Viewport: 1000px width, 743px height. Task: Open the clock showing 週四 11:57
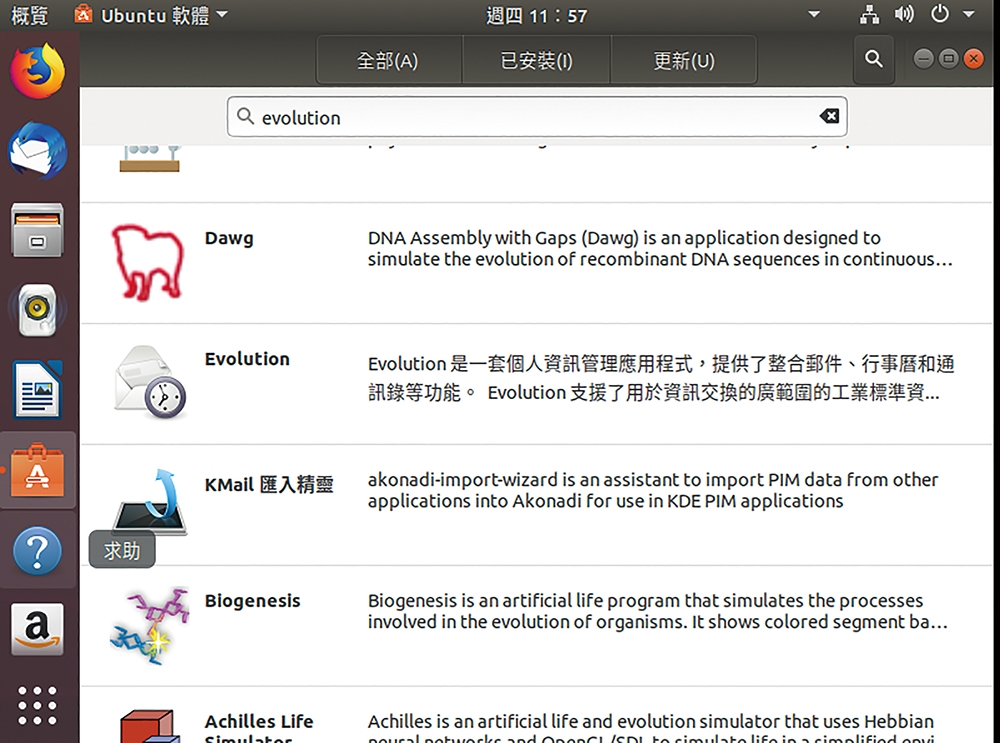point(536,15)
